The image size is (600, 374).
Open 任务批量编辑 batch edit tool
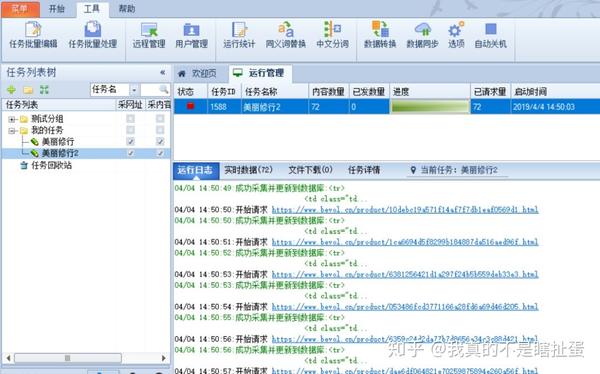33,35
